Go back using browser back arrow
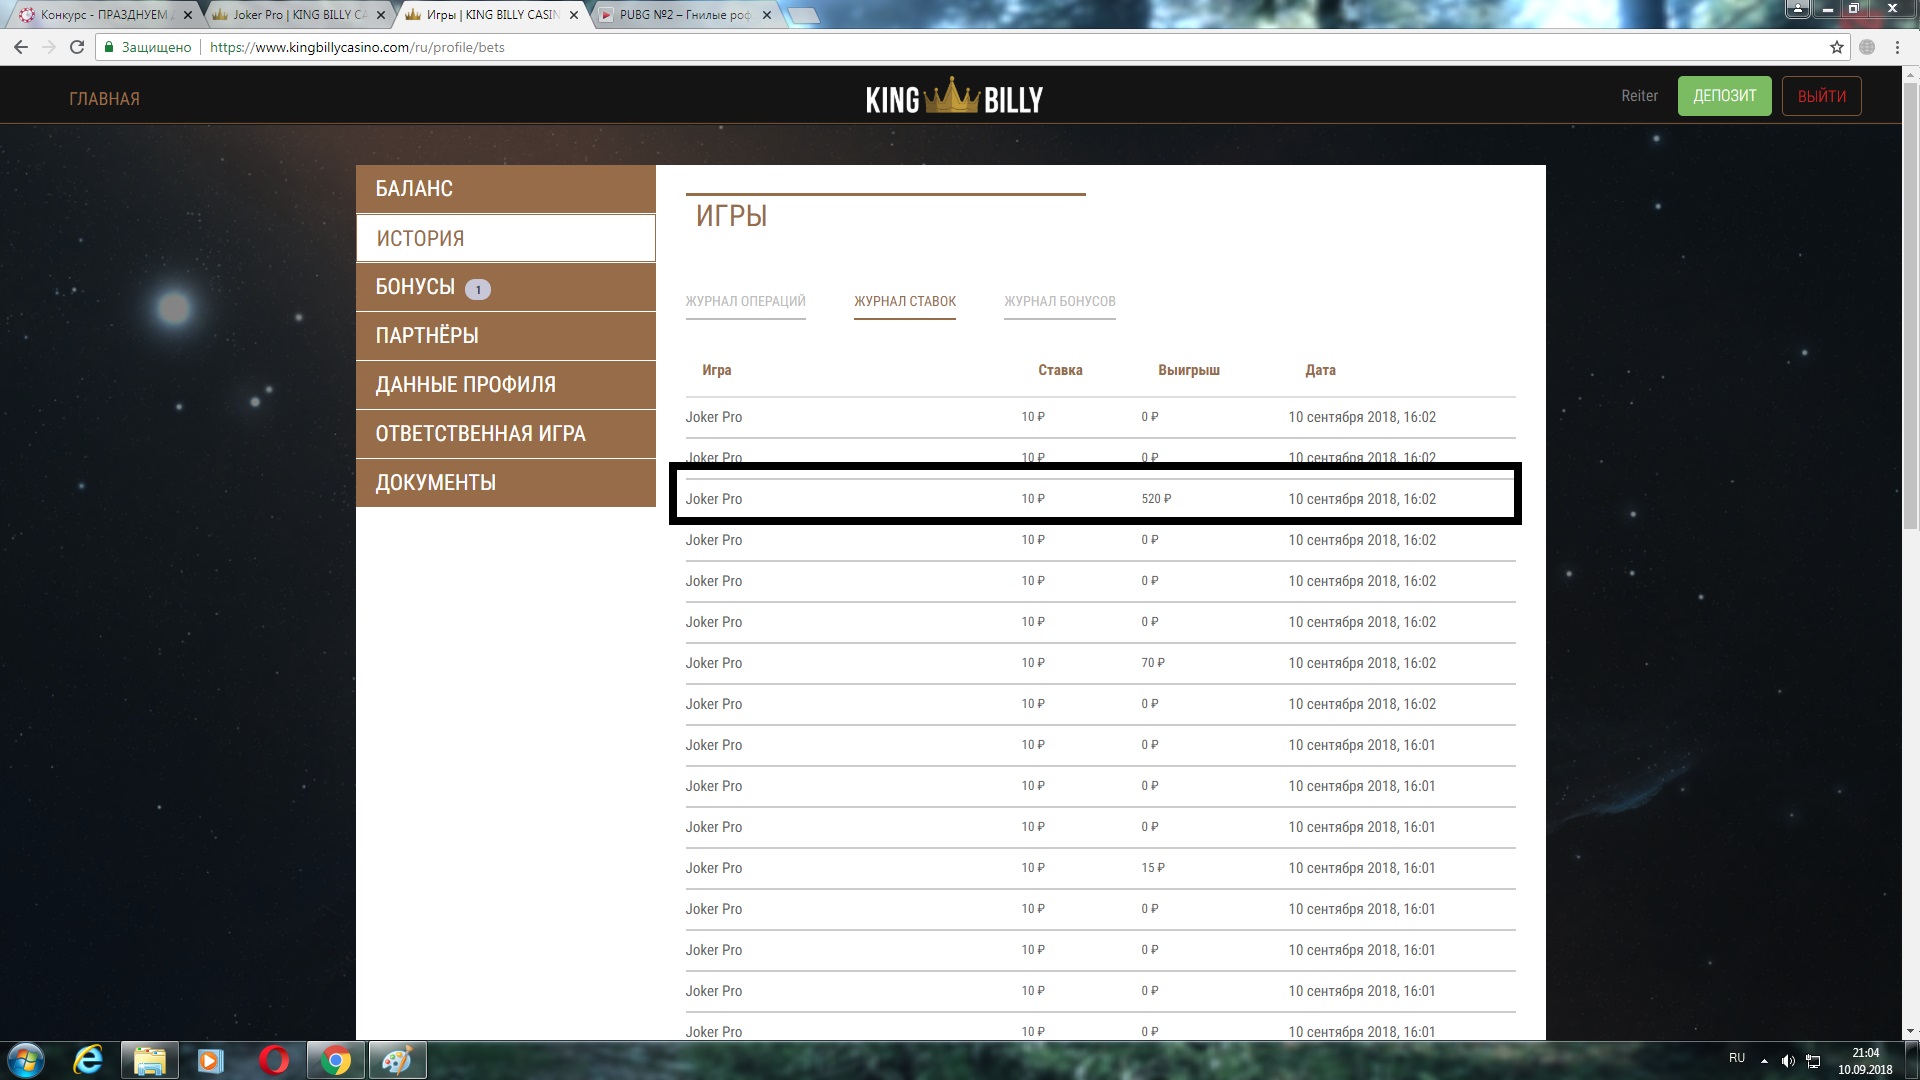The image size is (1920, 1080). [21, 47]
